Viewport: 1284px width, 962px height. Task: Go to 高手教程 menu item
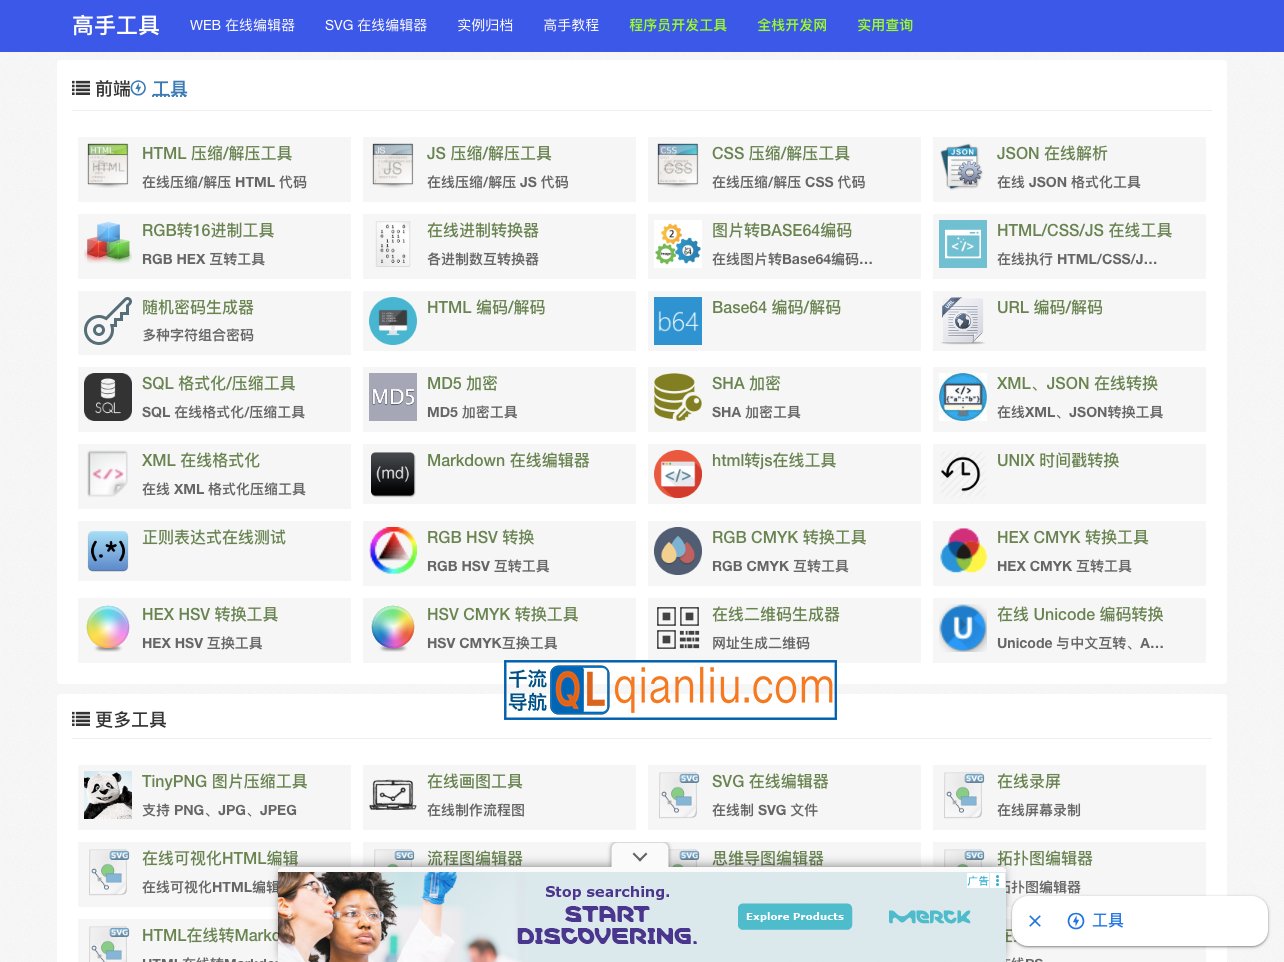(x=571, y=25)
